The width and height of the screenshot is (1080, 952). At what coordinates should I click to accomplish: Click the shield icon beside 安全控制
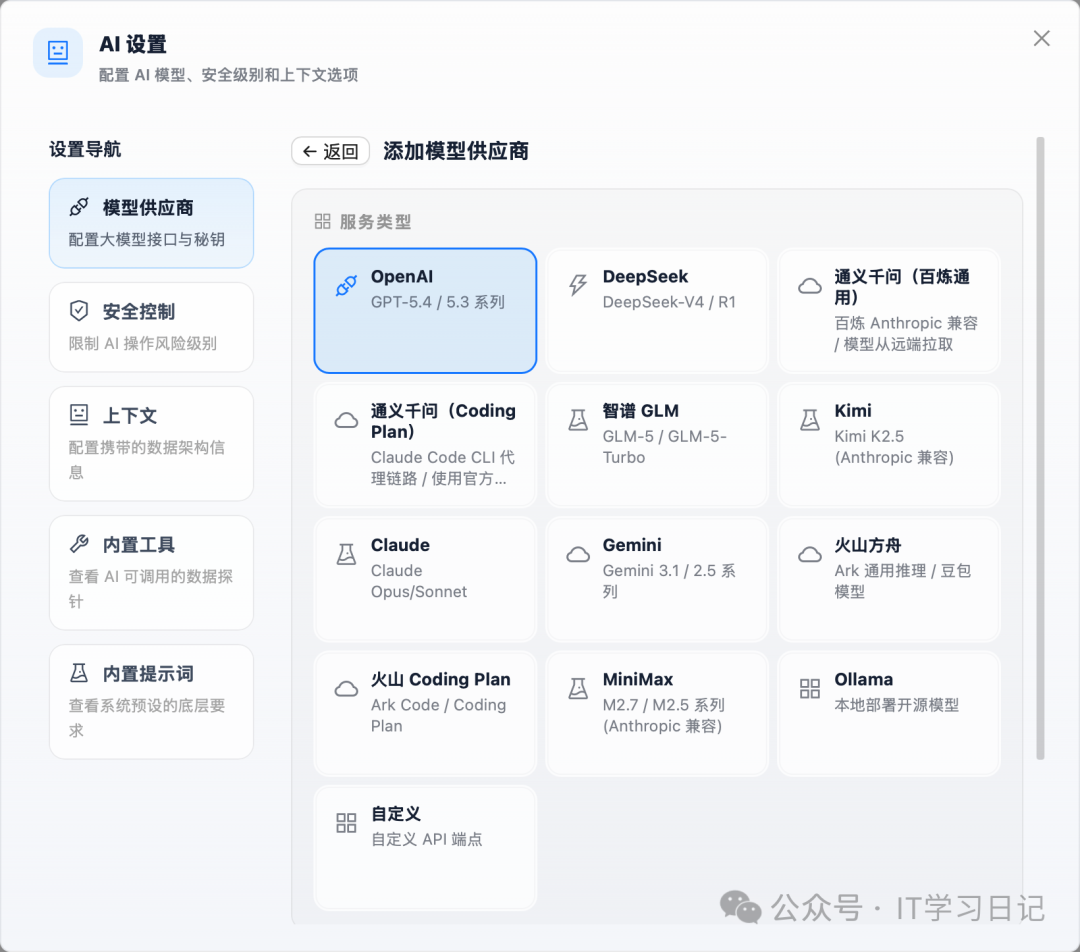[x=79, y=311]
